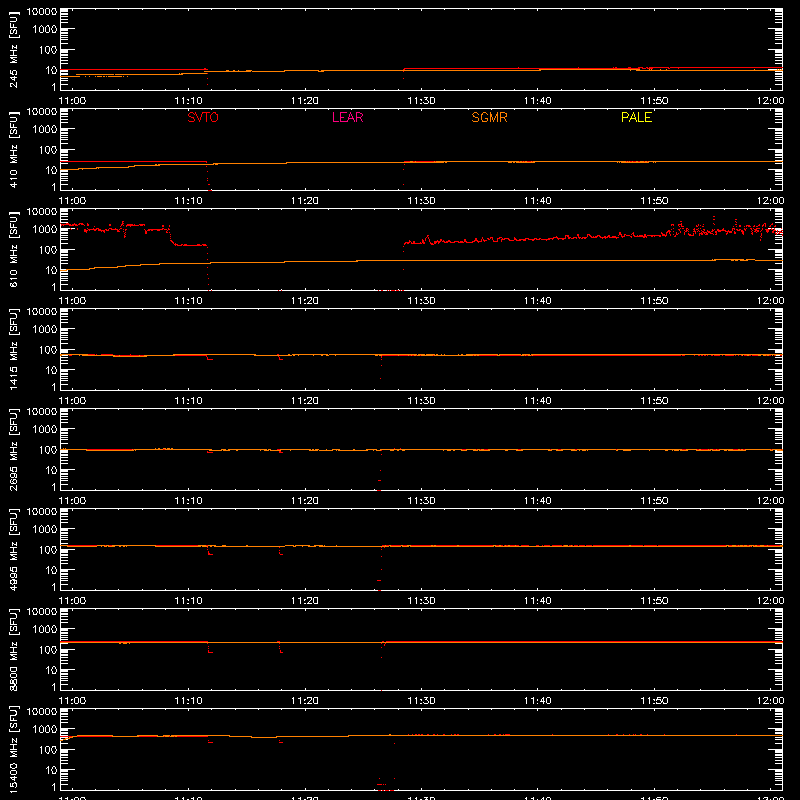Click the 100 tick label of 610 MHz plot
The image size is (800, 800).
[x=48, y=249]
